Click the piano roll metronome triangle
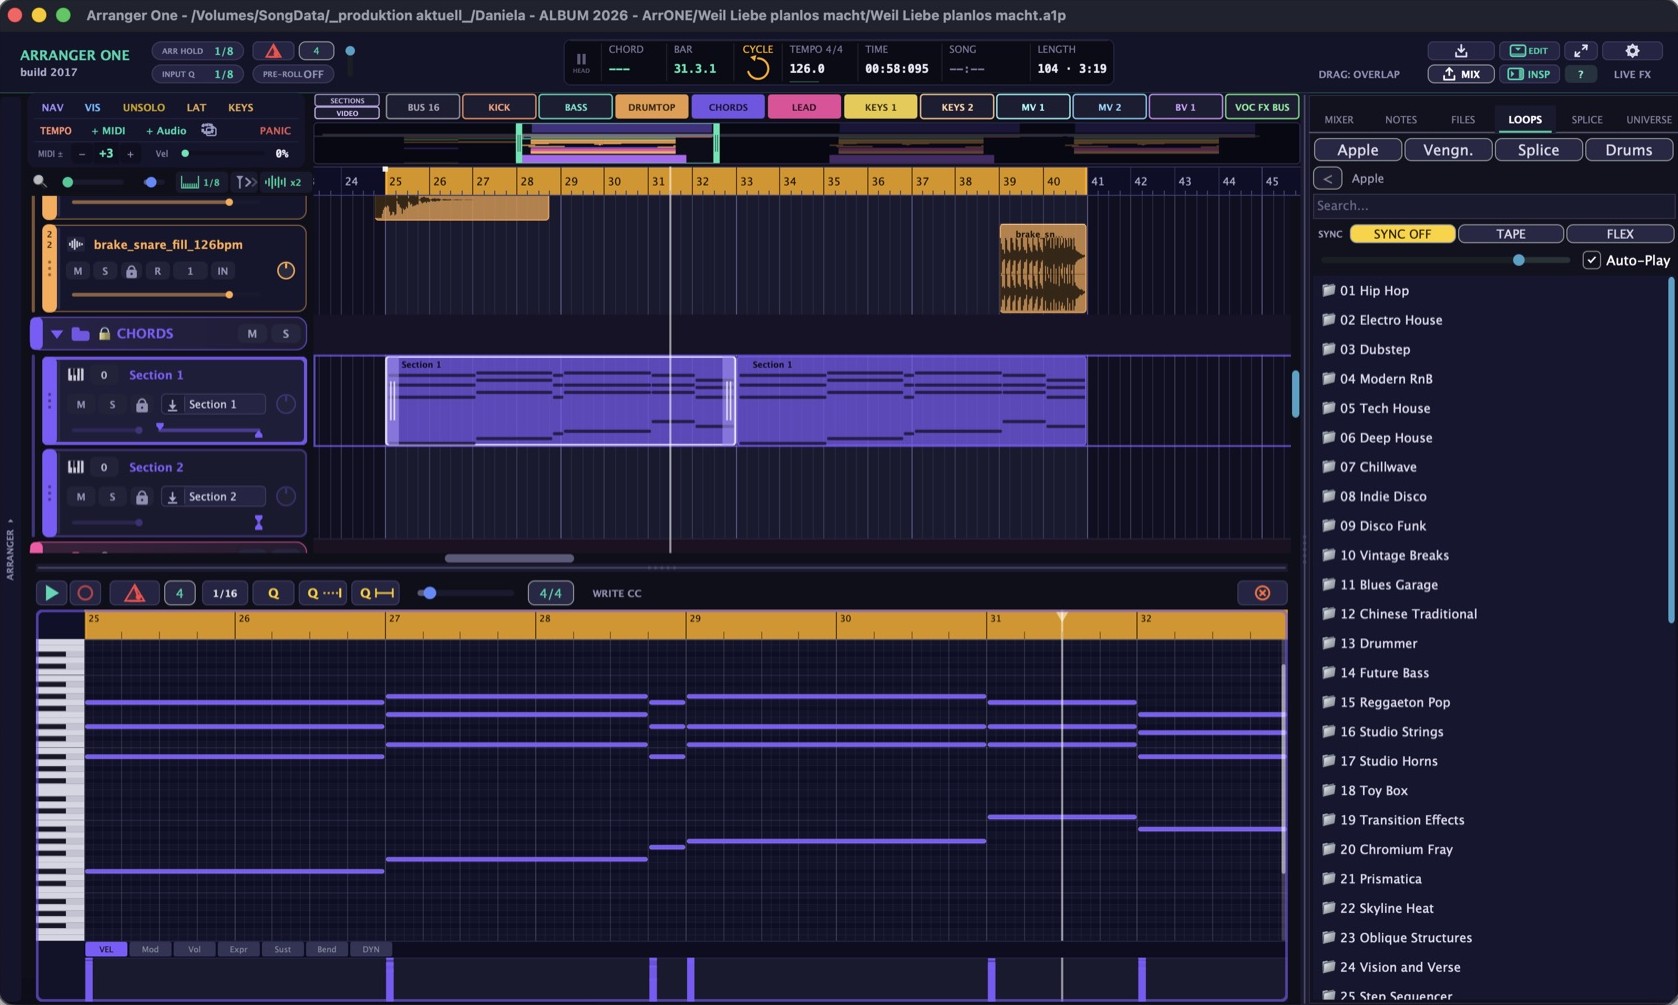This screenshot has height=1005, width=1678. 134,593
